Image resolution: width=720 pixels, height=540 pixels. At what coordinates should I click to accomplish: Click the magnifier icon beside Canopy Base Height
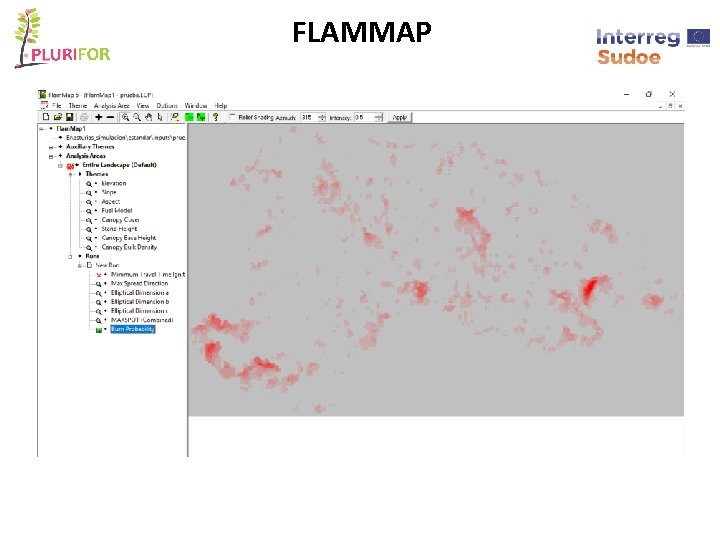coord(89,239)
